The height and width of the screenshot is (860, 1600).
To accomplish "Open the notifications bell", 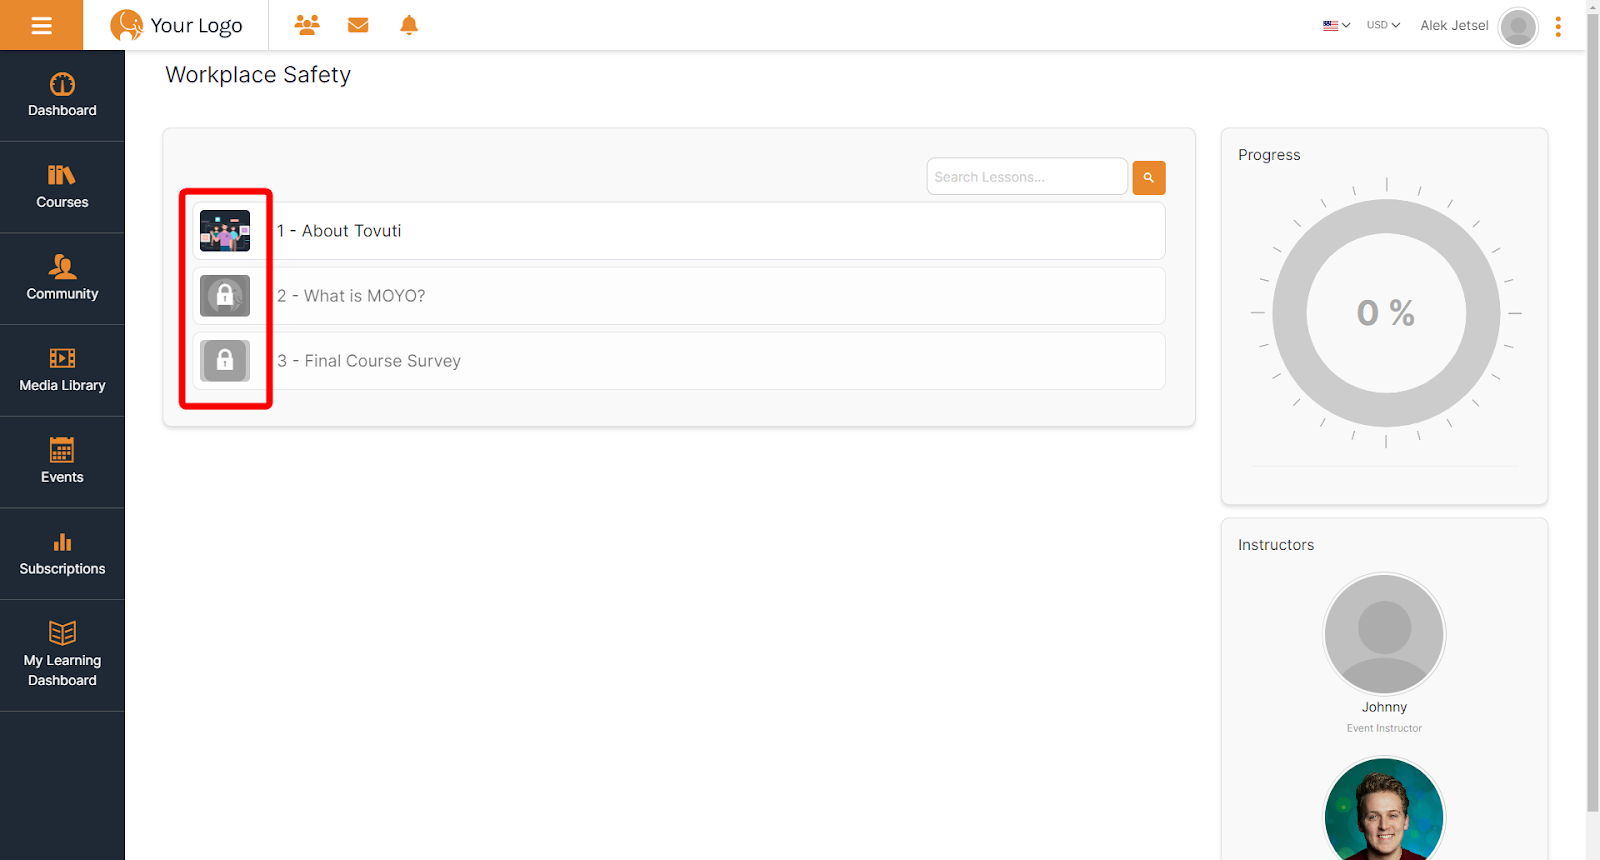I will click(409, 25).
